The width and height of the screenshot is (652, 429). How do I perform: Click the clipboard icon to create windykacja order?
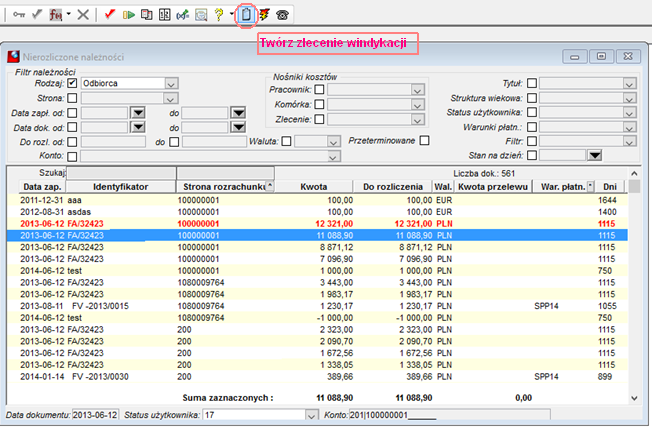(246, 15)
